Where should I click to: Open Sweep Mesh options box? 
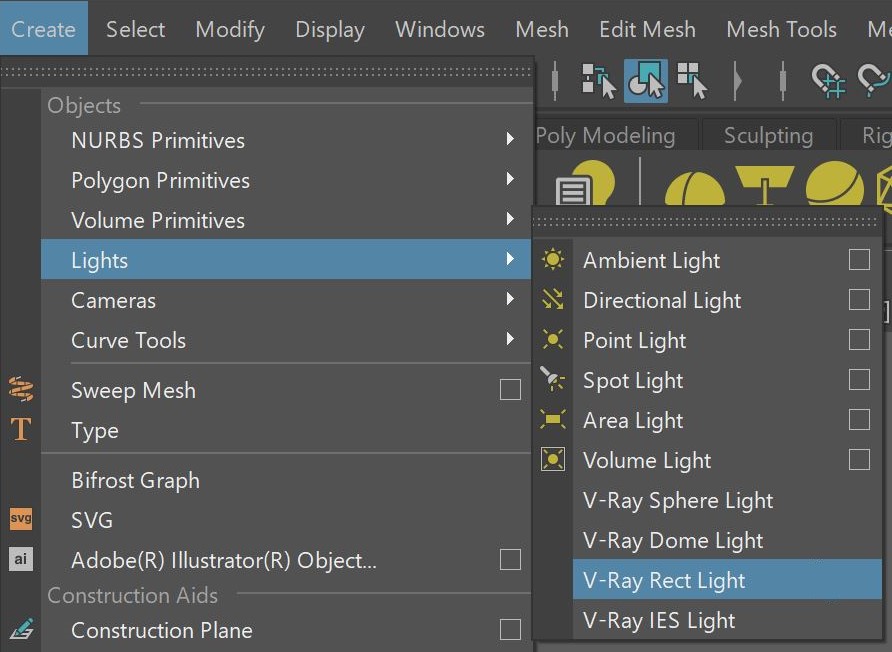pyautogui.click(x=510, y=390)
